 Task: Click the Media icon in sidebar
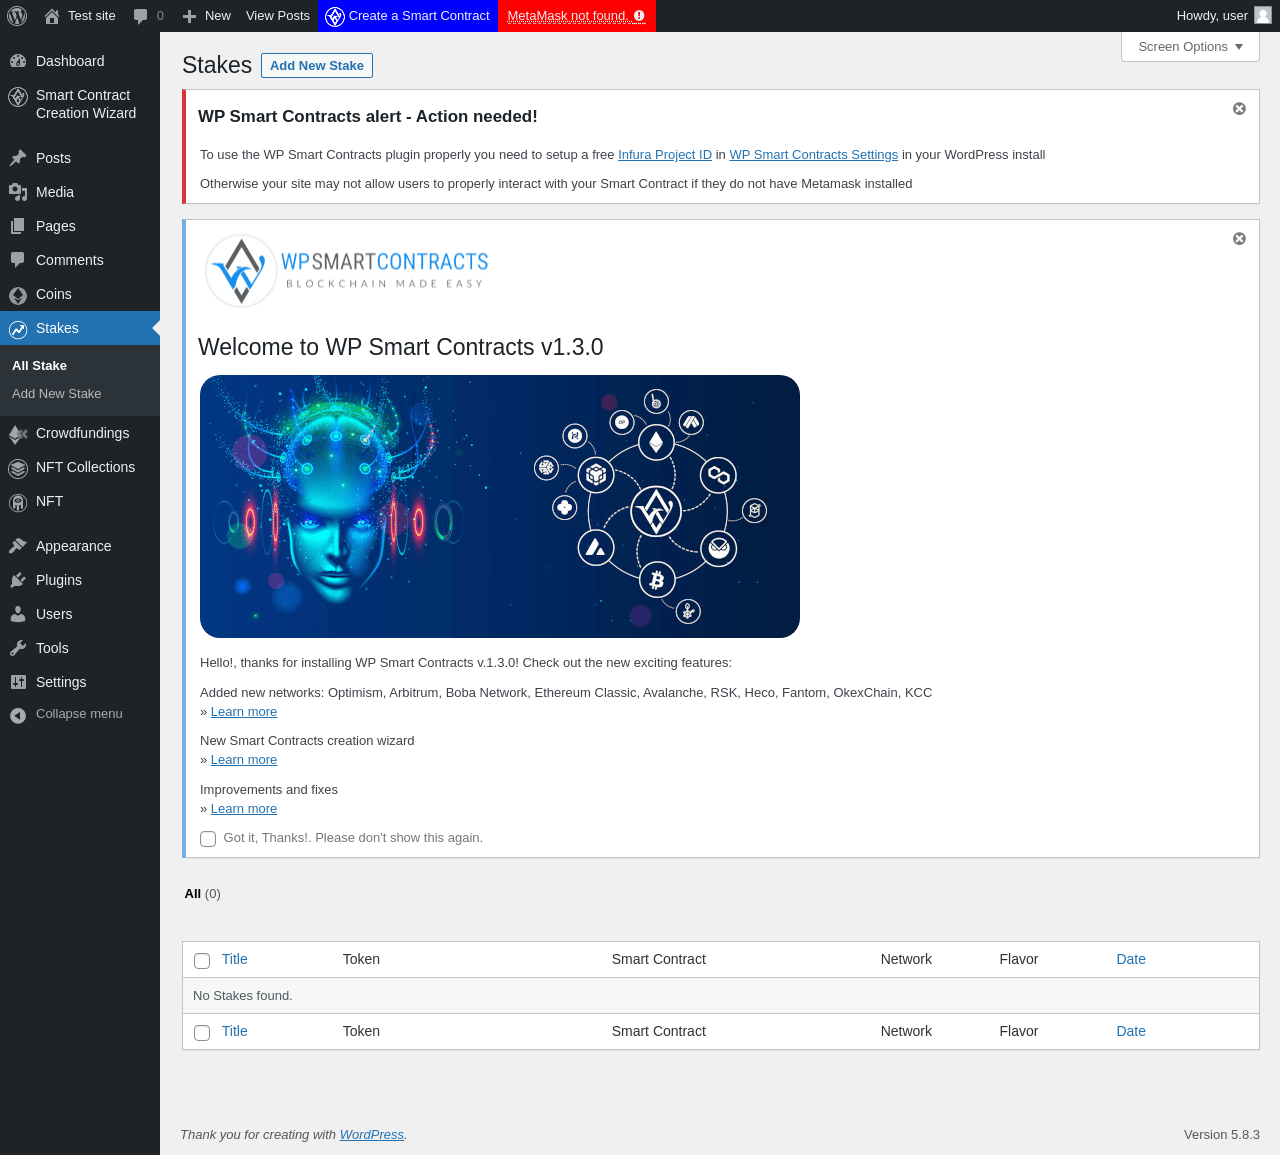18,192
